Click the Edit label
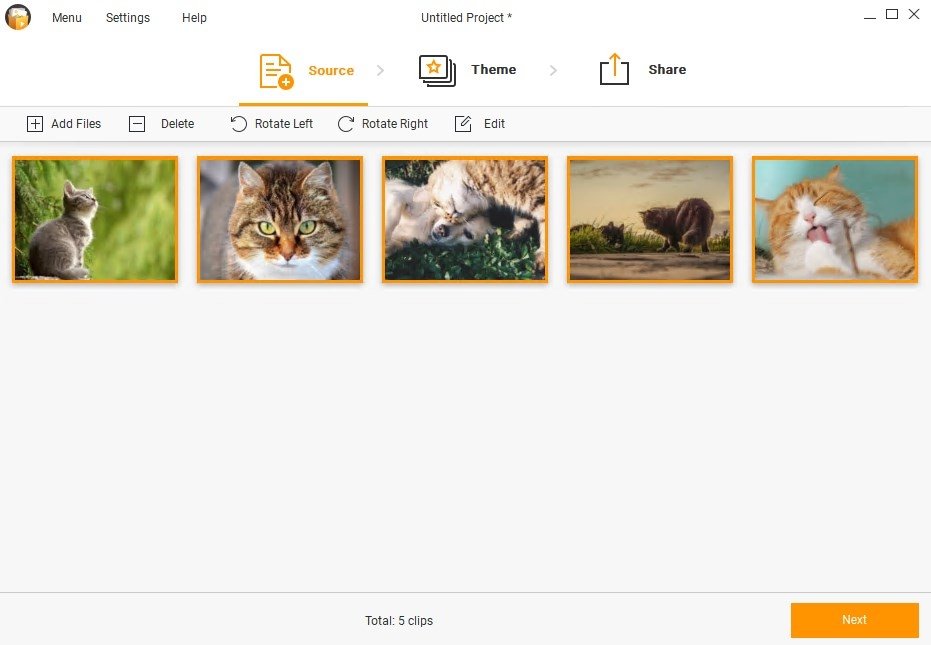The height and width of the screenshot is (645, 931). click(x=494, y=124)
